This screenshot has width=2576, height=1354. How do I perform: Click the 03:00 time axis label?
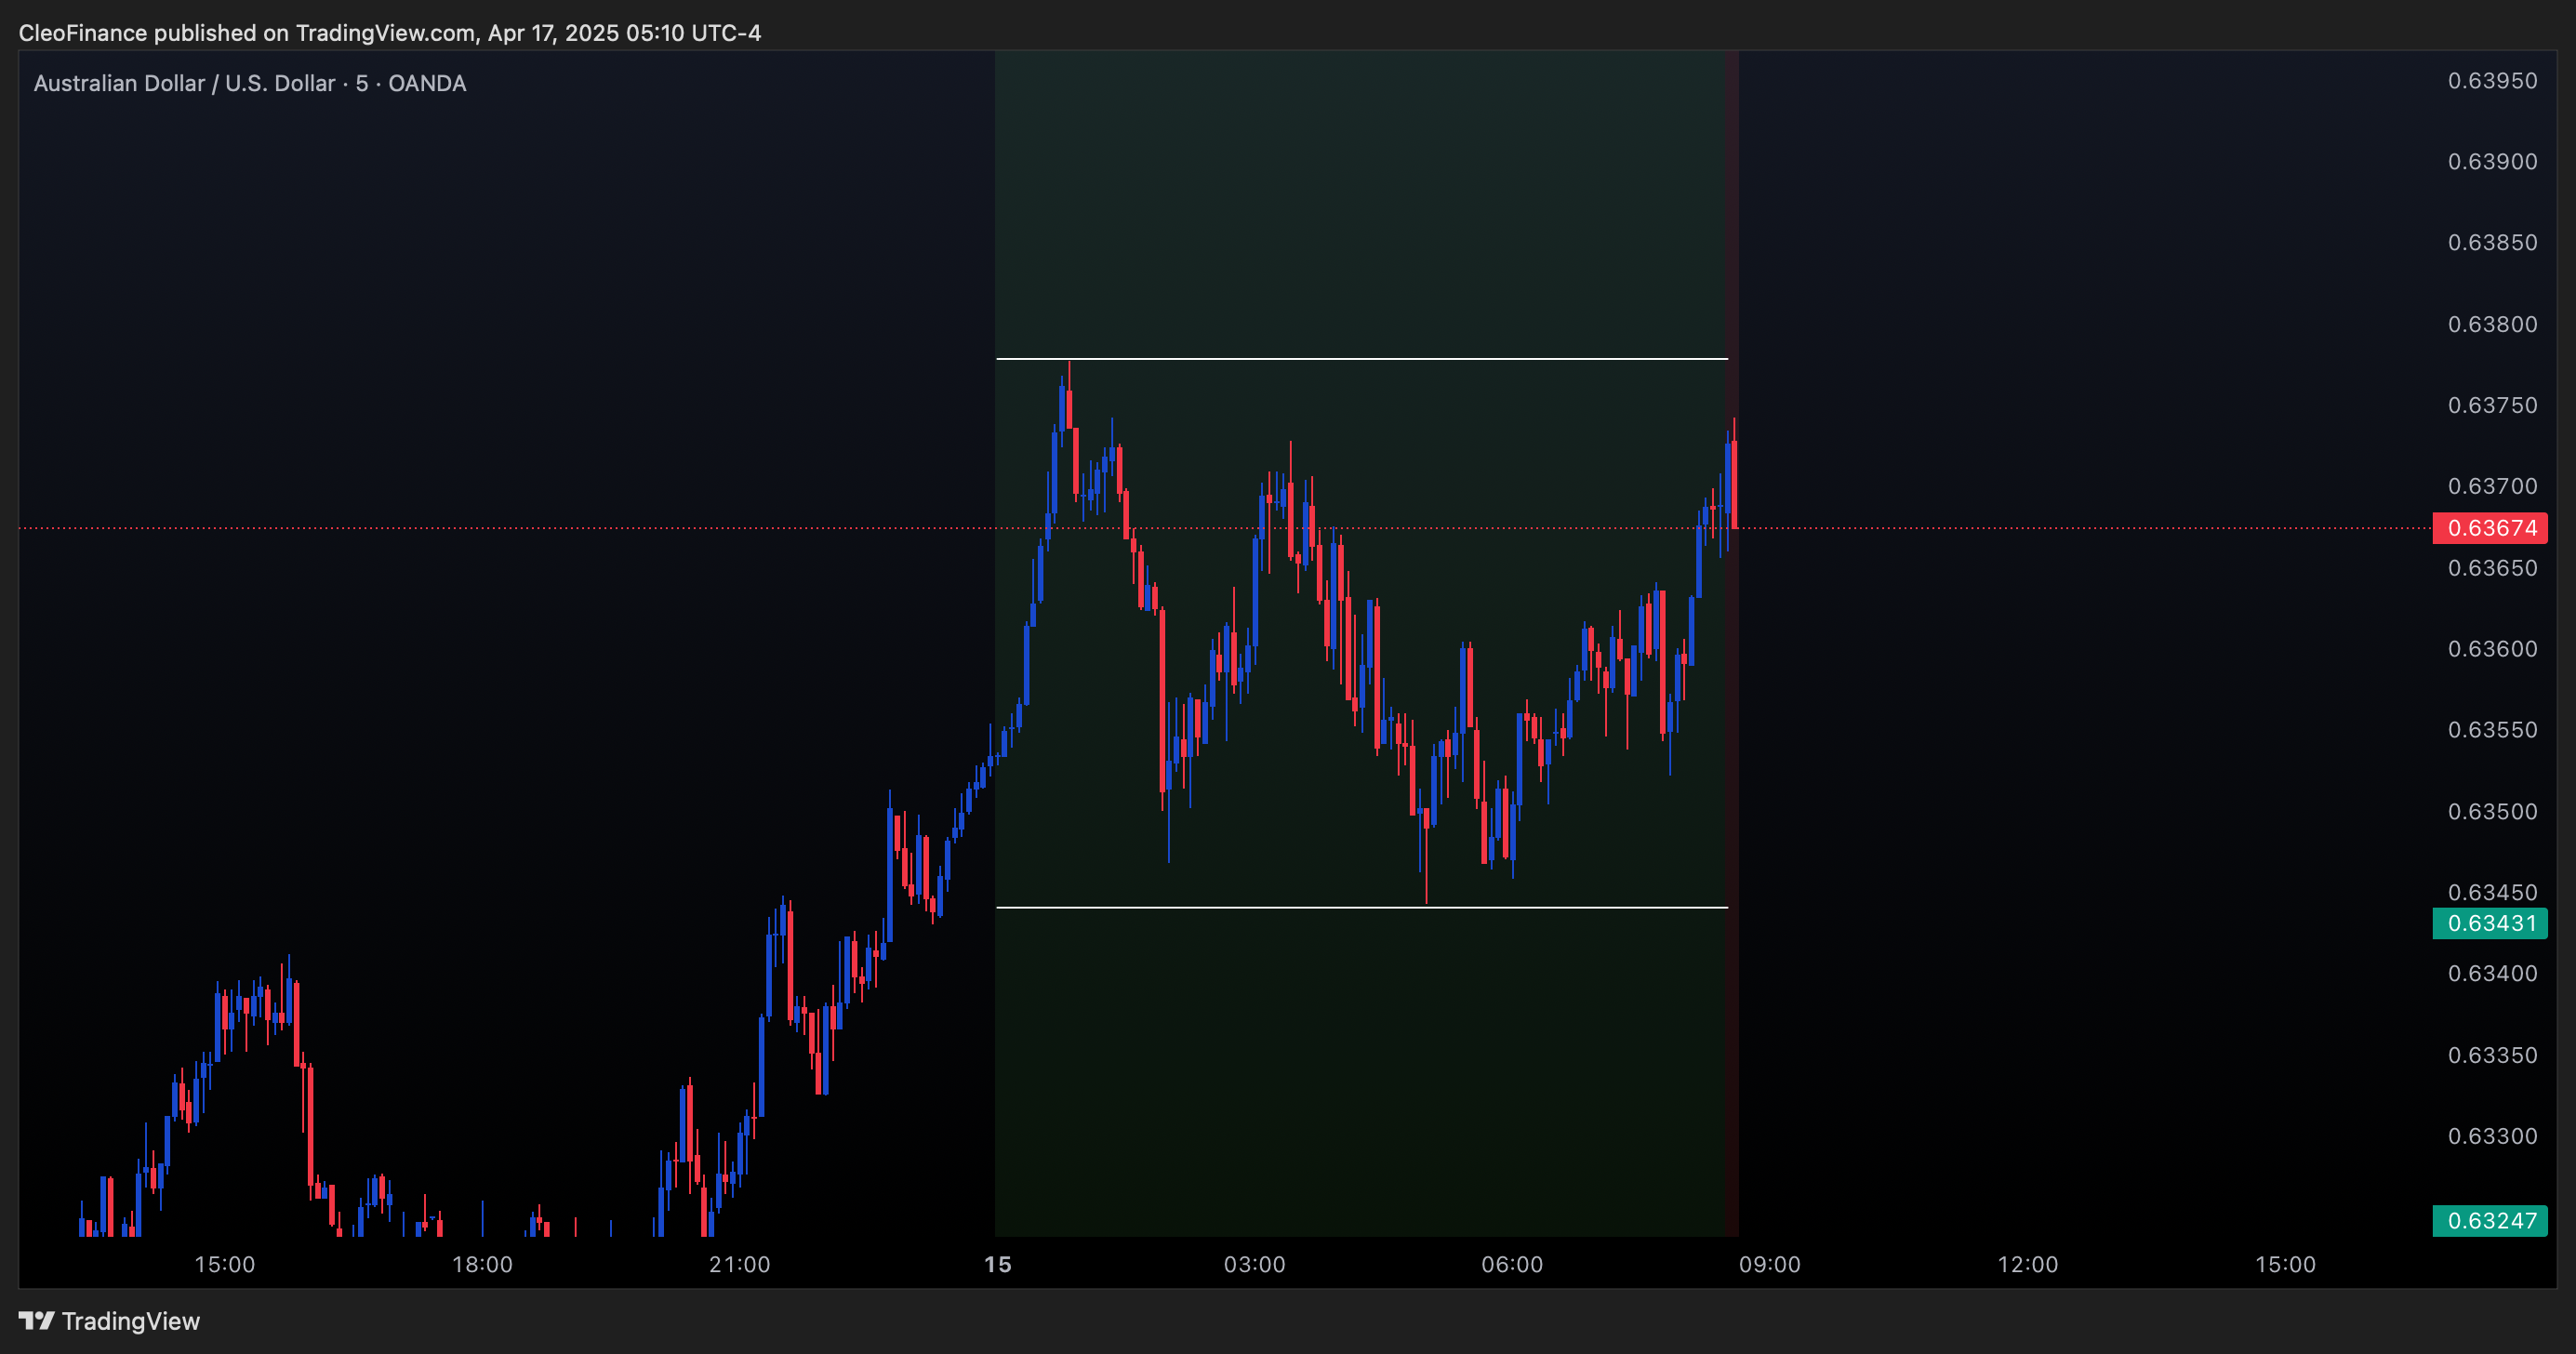click(x=1255, y=1265)
